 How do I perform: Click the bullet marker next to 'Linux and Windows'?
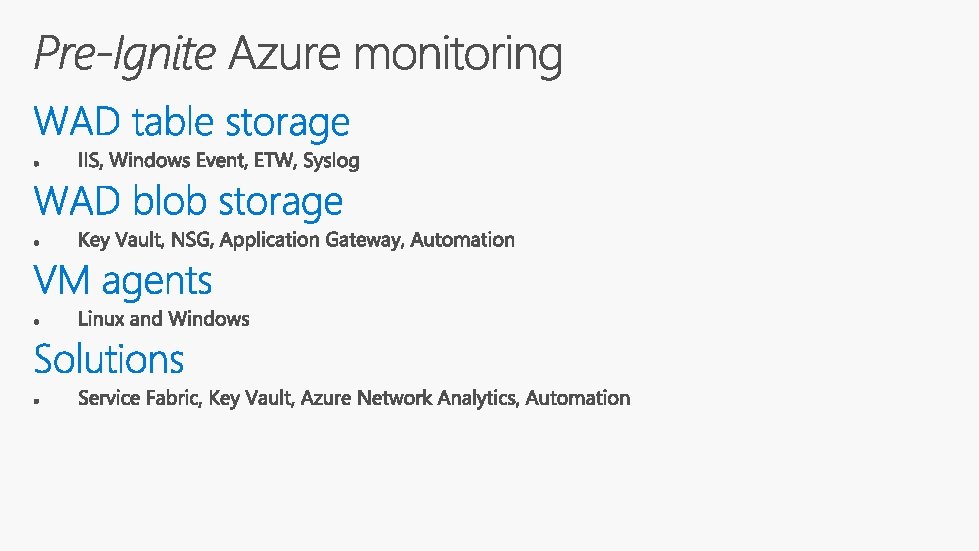coord(36,321)
